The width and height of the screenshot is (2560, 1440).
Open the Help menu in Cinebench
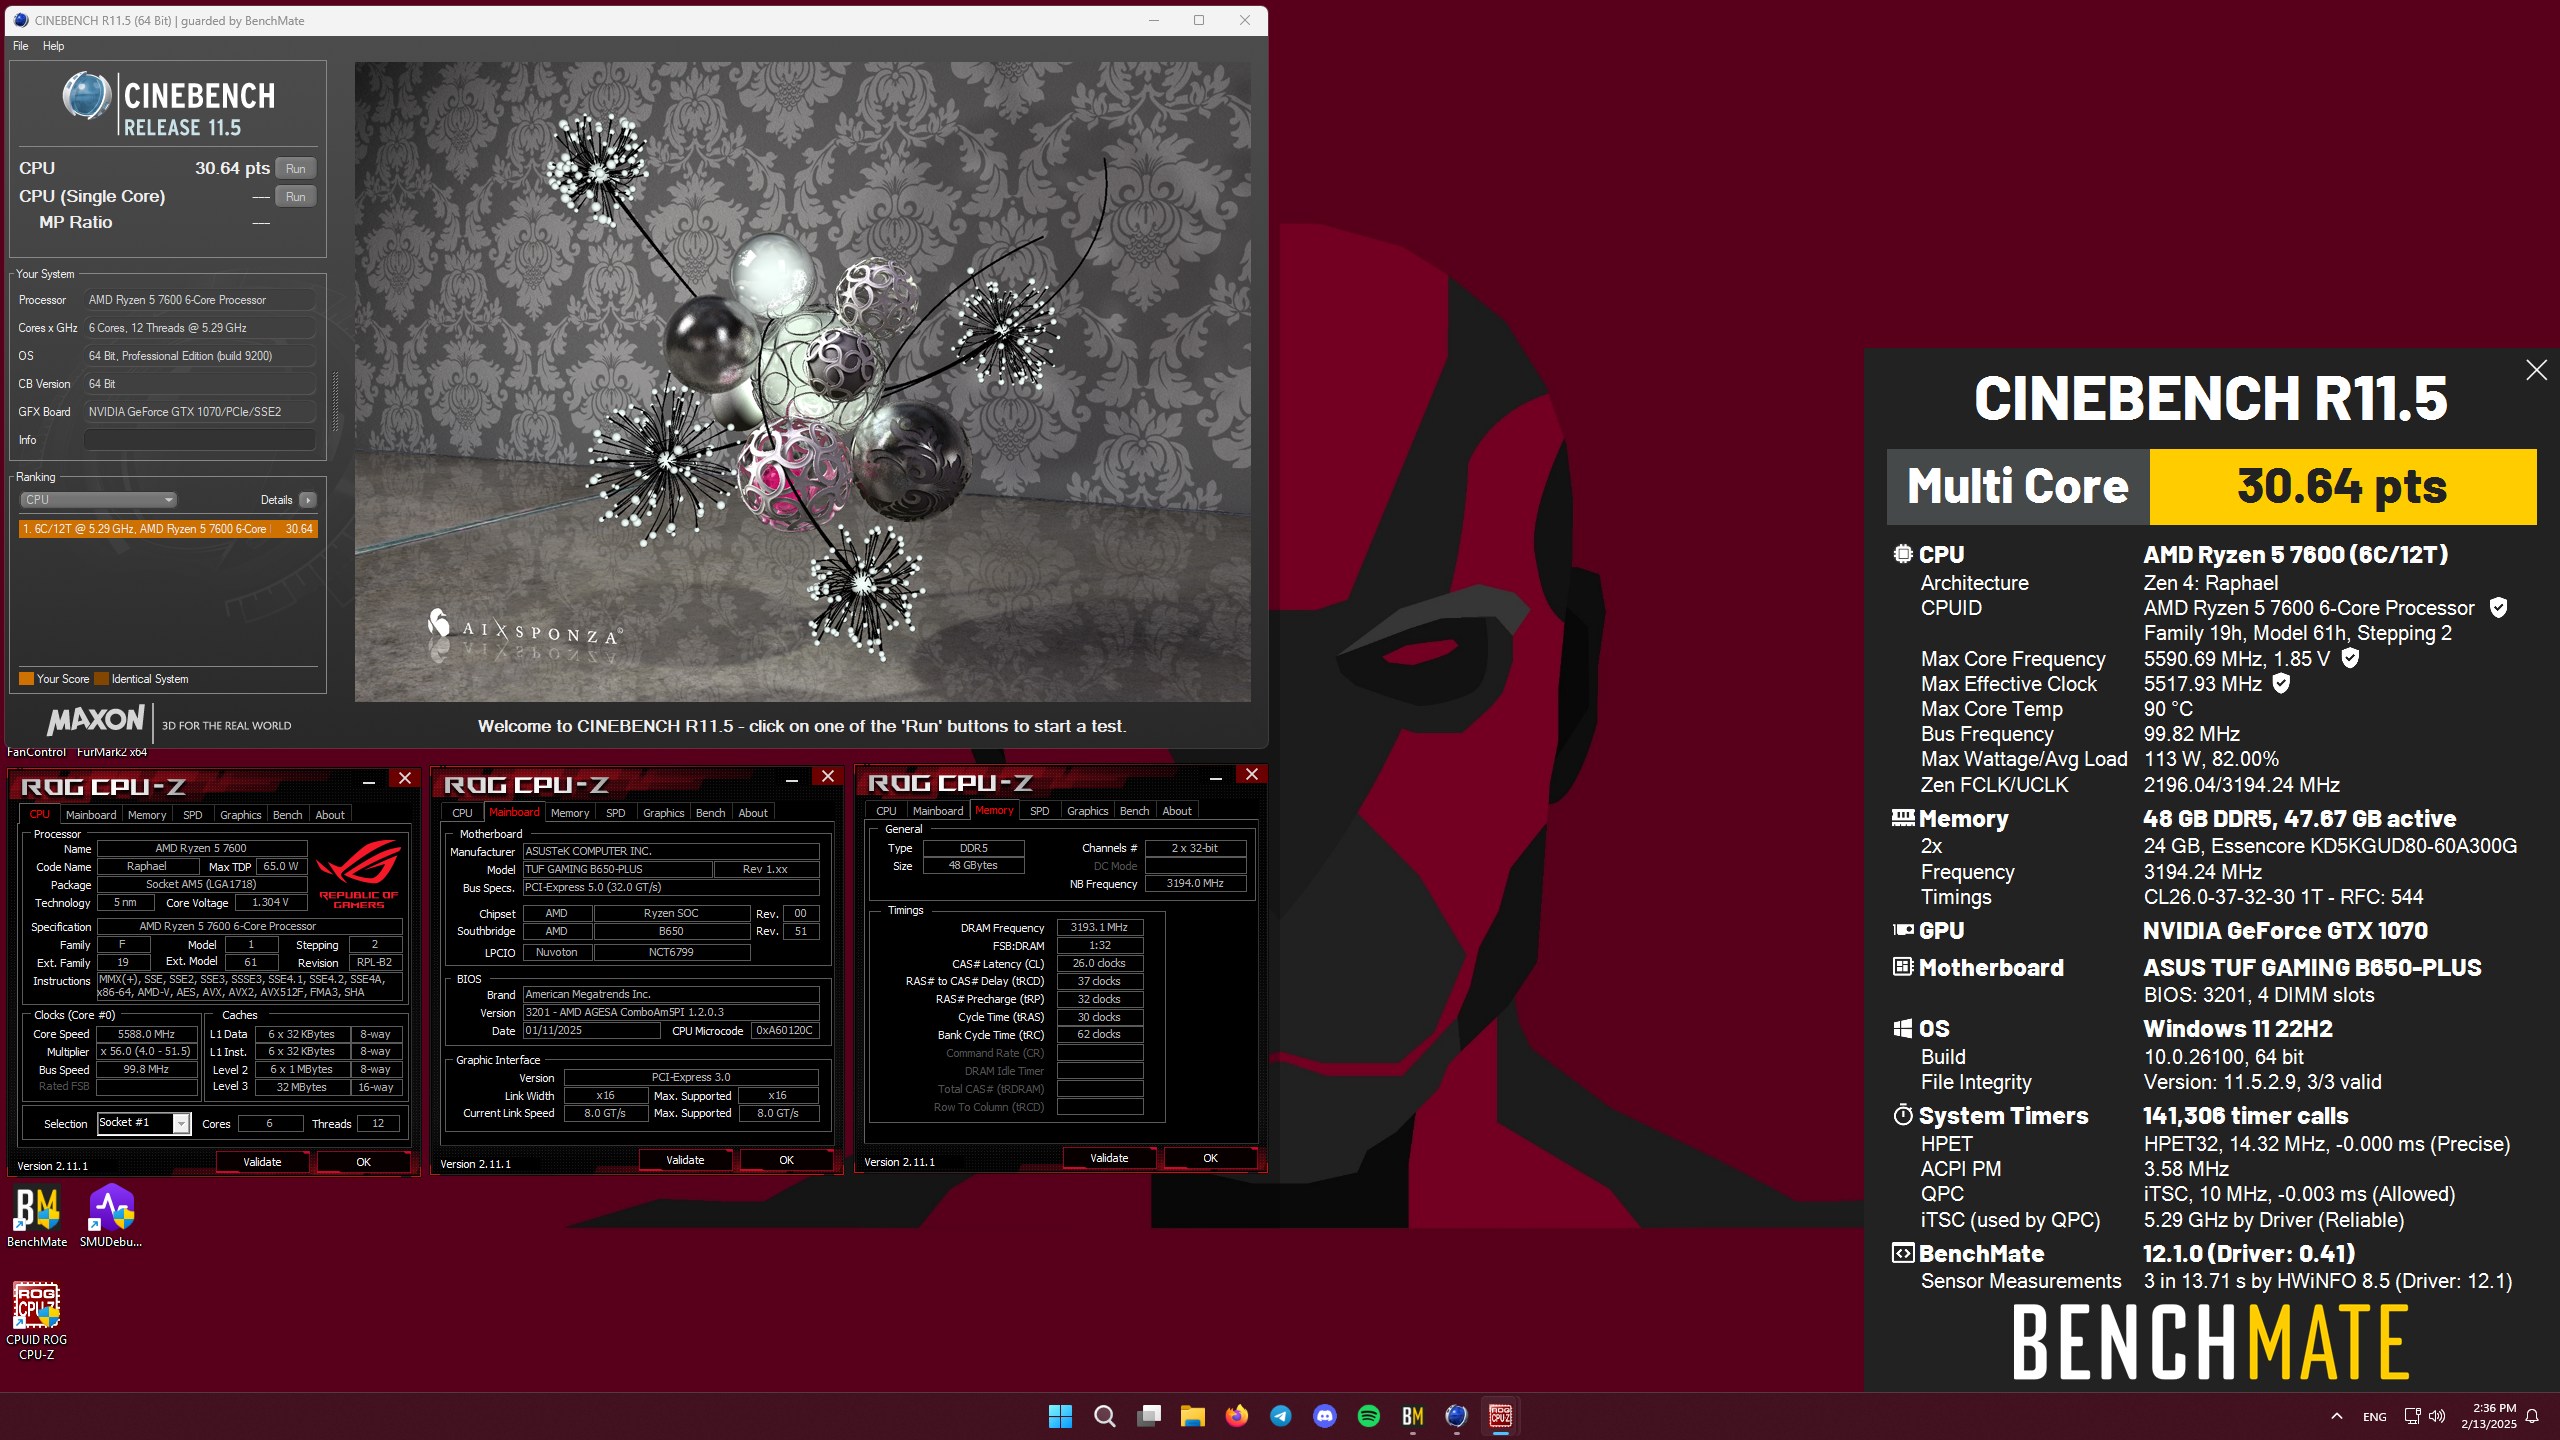[x=53, y=46]
